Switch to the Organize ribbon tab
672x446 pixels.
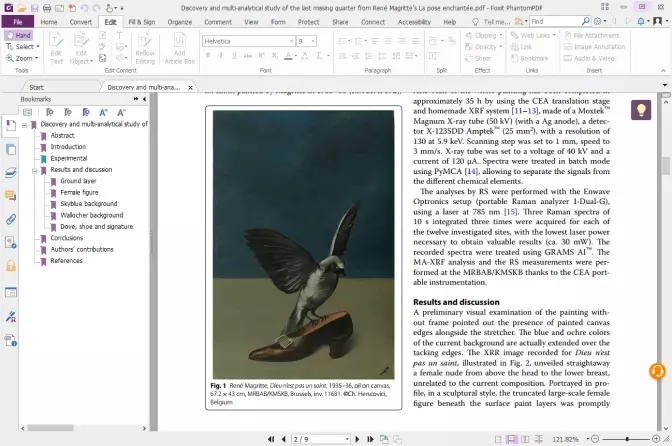point(180,22)
